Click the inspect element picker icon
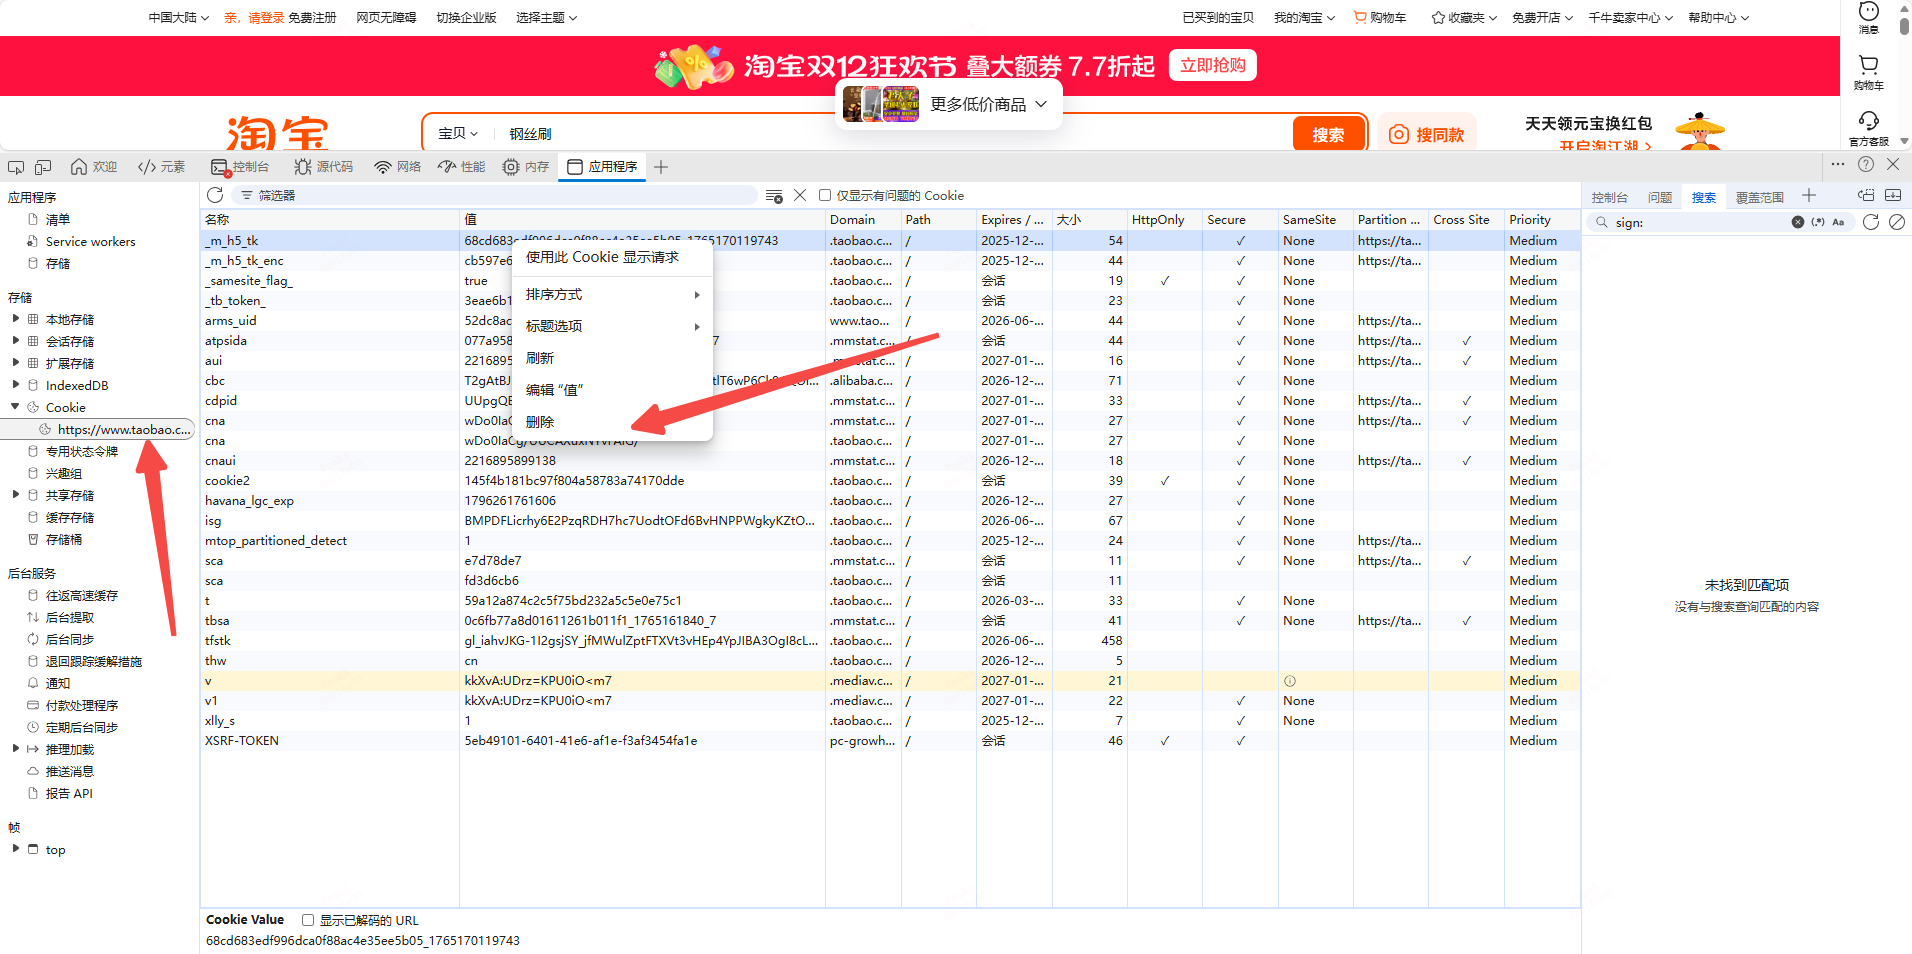The width and height of the screenshot is (1912, 954). (x=16, y=167)
